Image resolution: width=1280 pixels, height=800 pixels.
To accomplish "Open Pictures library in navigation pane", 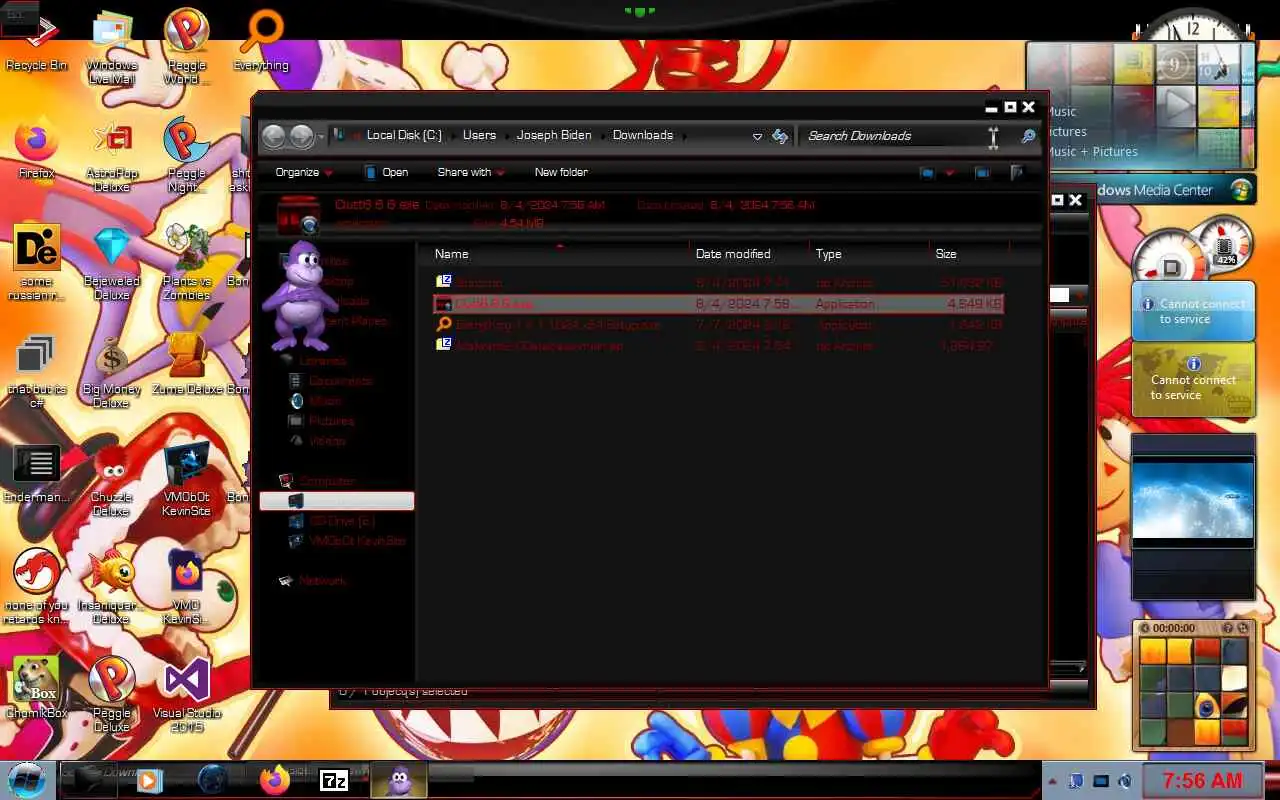I will click(x=321, y=421).
